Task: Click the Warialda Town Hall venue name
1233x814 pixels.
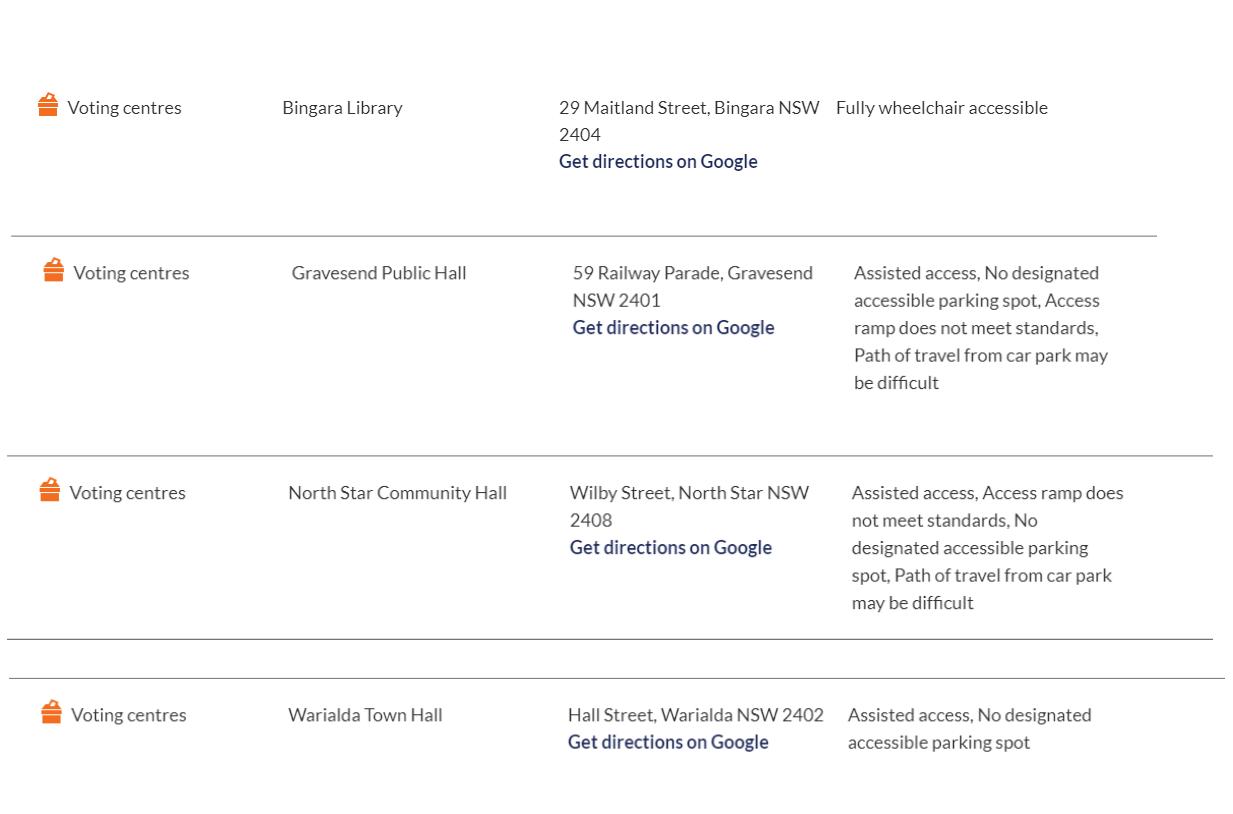Action: (x=365, y=714)
